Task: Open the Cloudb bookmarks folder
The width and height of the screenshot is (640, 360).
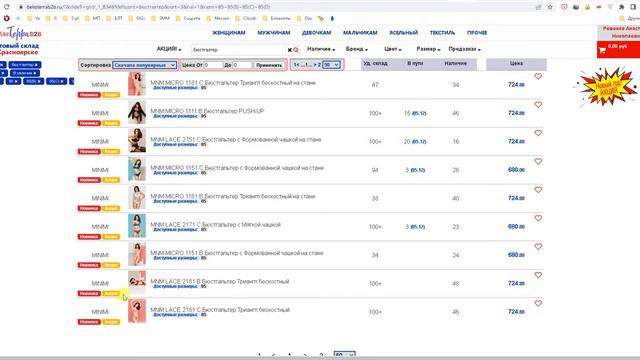Action: (246, 18)
